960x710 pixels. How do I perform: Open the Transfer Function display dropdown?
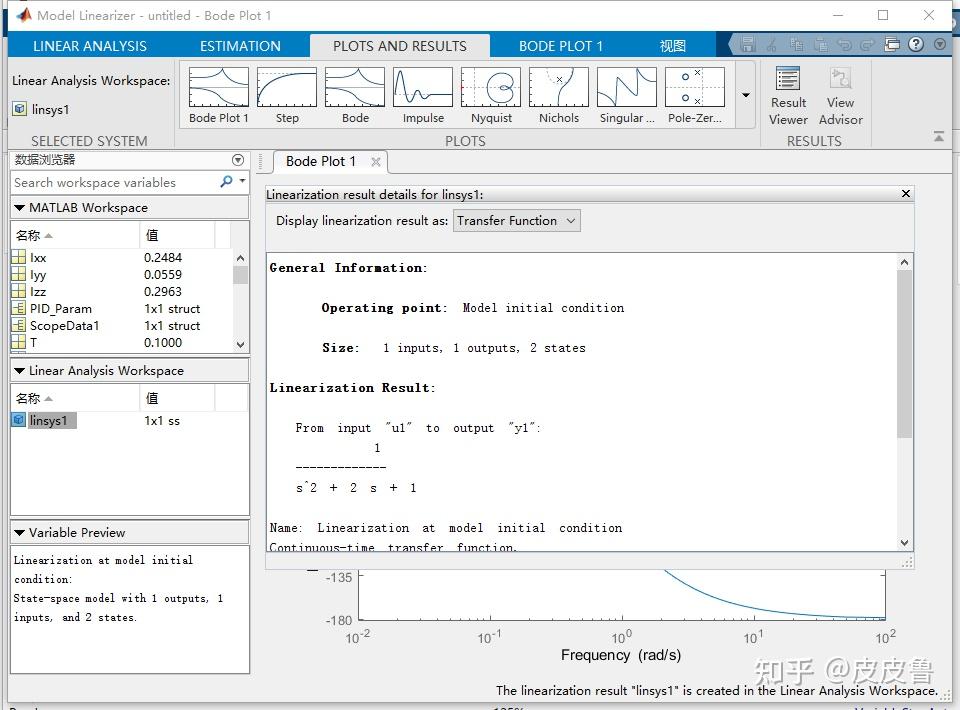click(x=516, y=220)
